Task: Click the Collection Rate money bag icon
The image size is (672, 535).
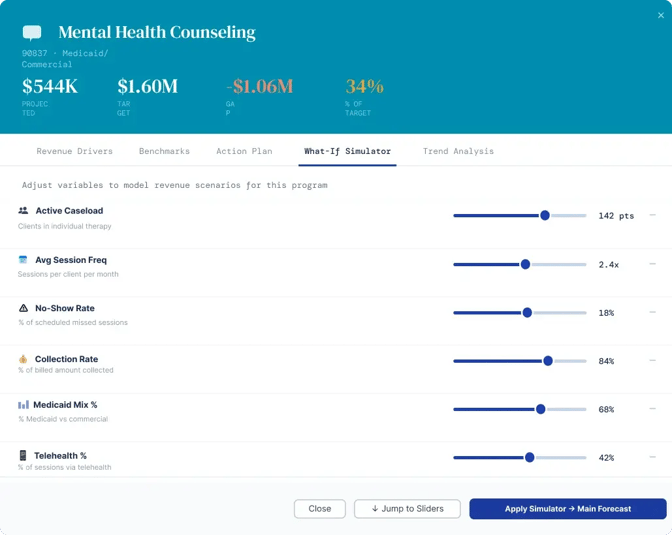Action: tap(23, 359)
